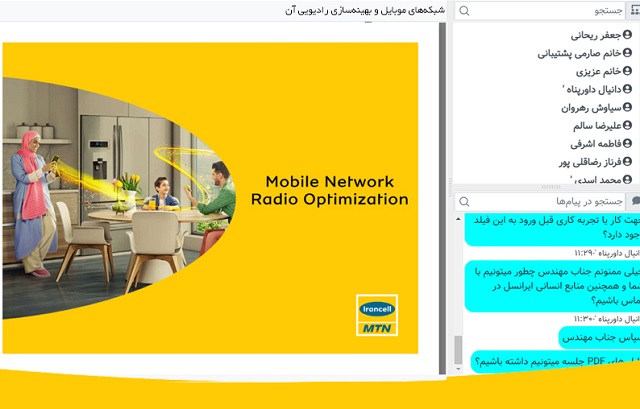This screenshot has width=640, height=409.
Task: Click the avatar icon beside جعفر ریحانی
Action: pyautogui.click(x=627, y=35)
